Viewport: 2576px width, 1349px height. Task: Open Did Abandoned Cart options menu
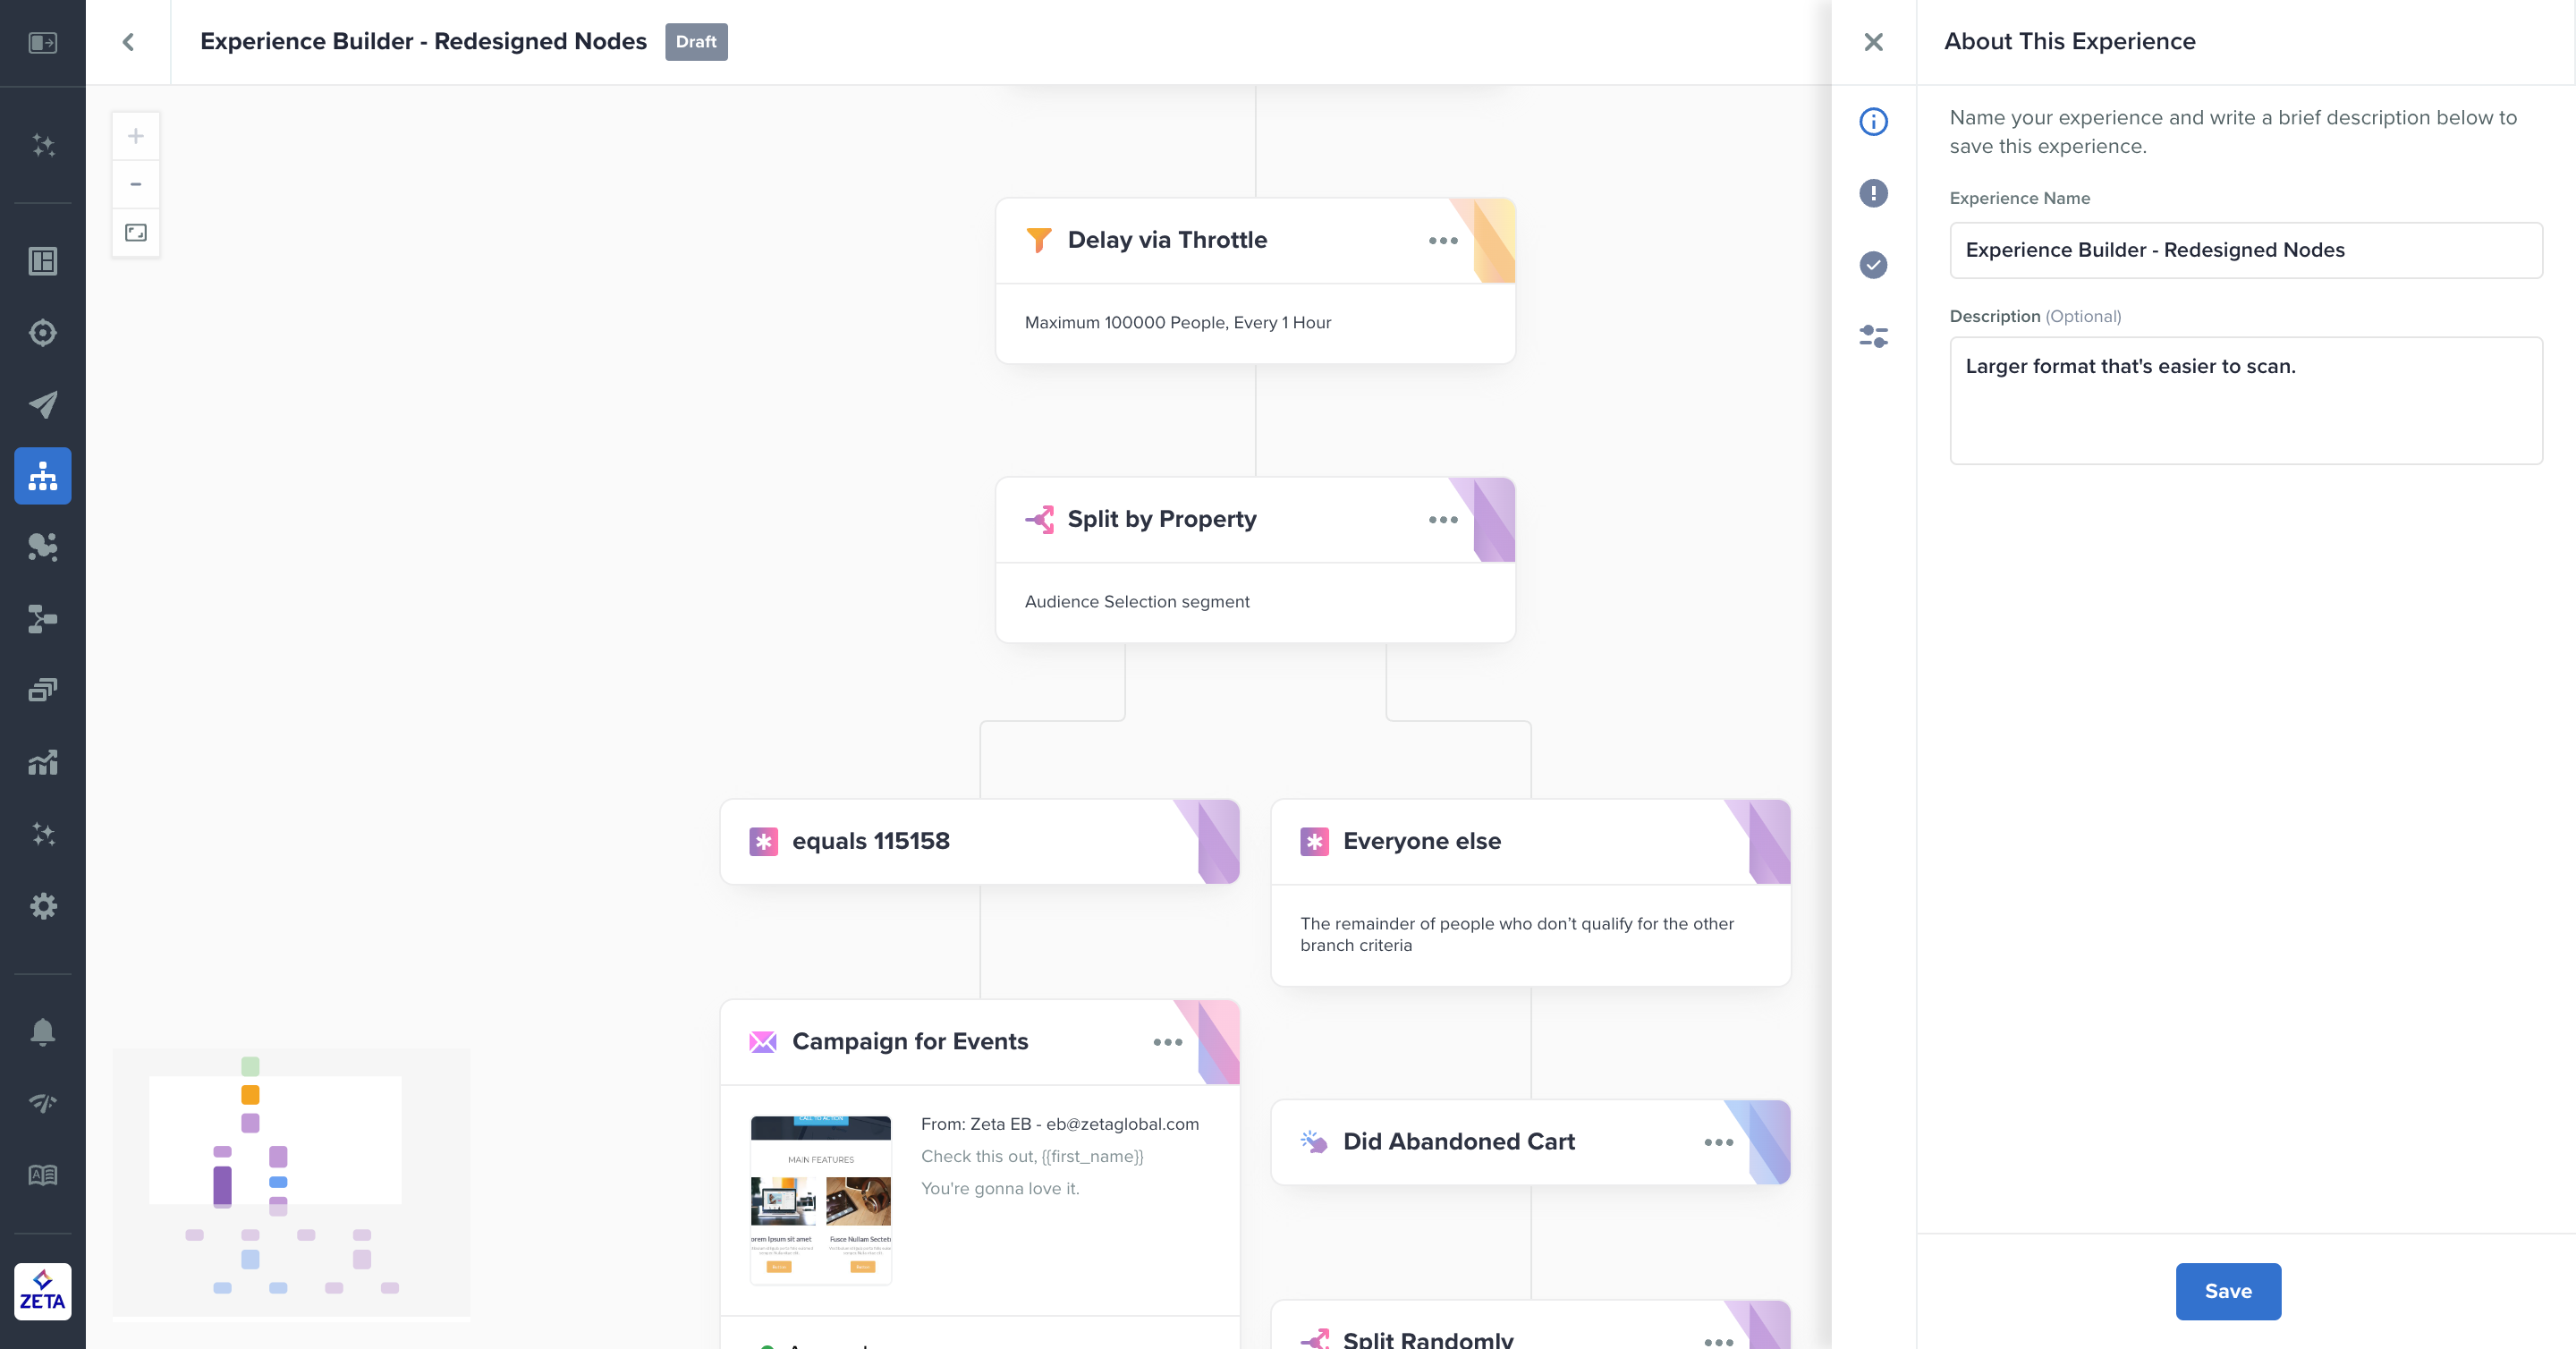1718,1142
